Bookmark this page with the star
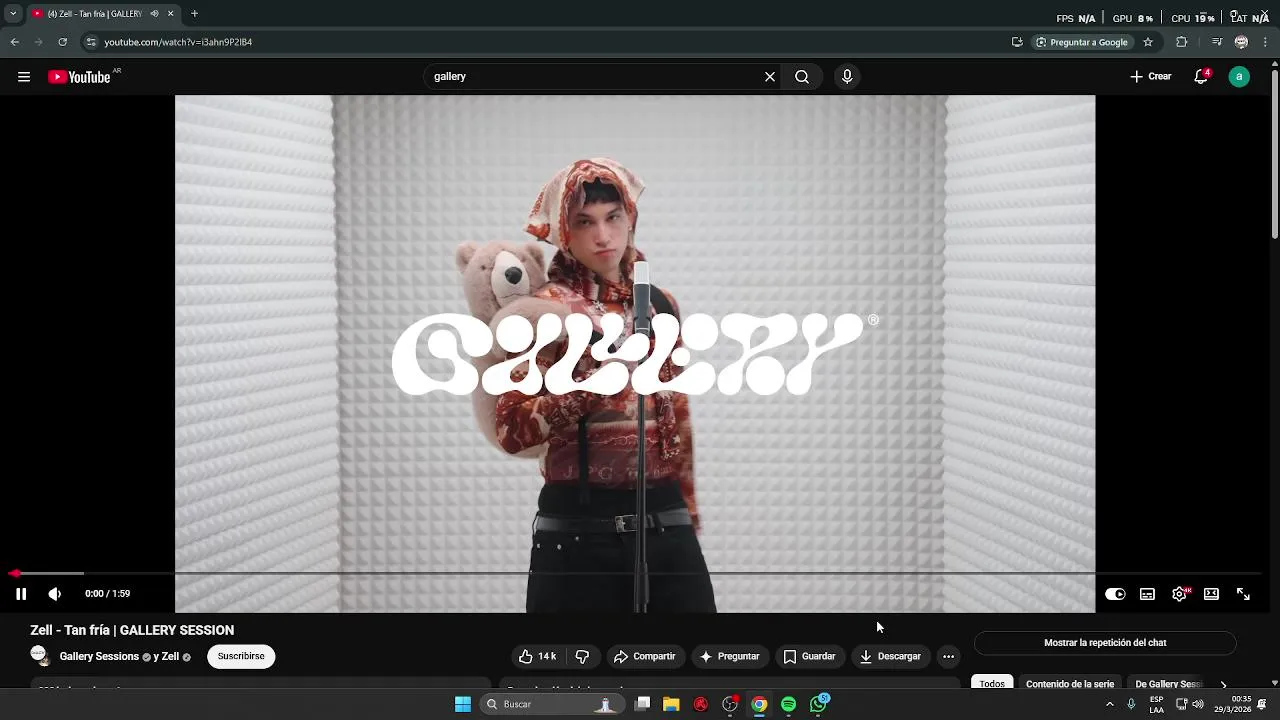Image resolution: width=1280 pixels, height=720 pixels. [x=1148, y=42]
